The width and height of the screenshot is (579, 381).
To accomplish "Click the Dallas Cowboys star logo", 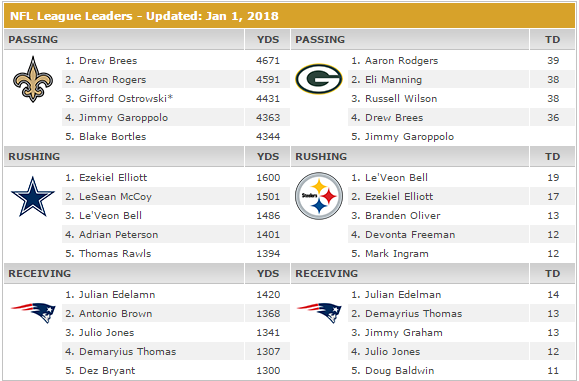I will pyautogui.click(x=33, y=196).
